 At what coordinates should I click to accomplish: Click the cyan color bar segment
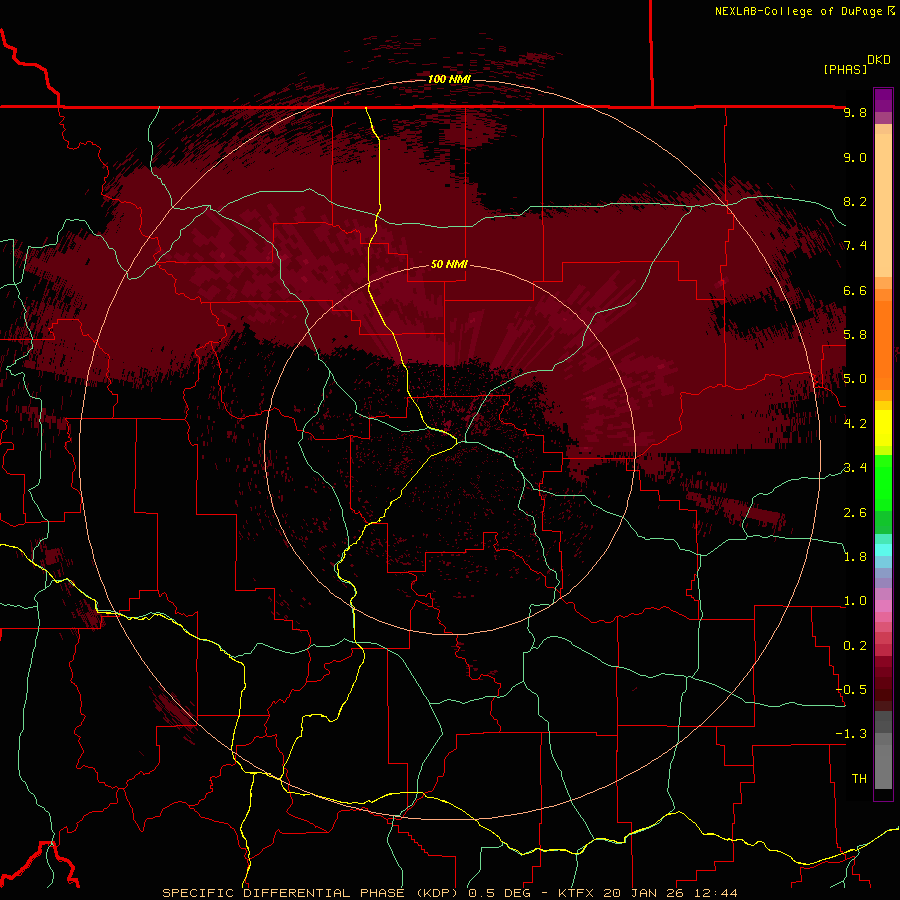[883, 550]
